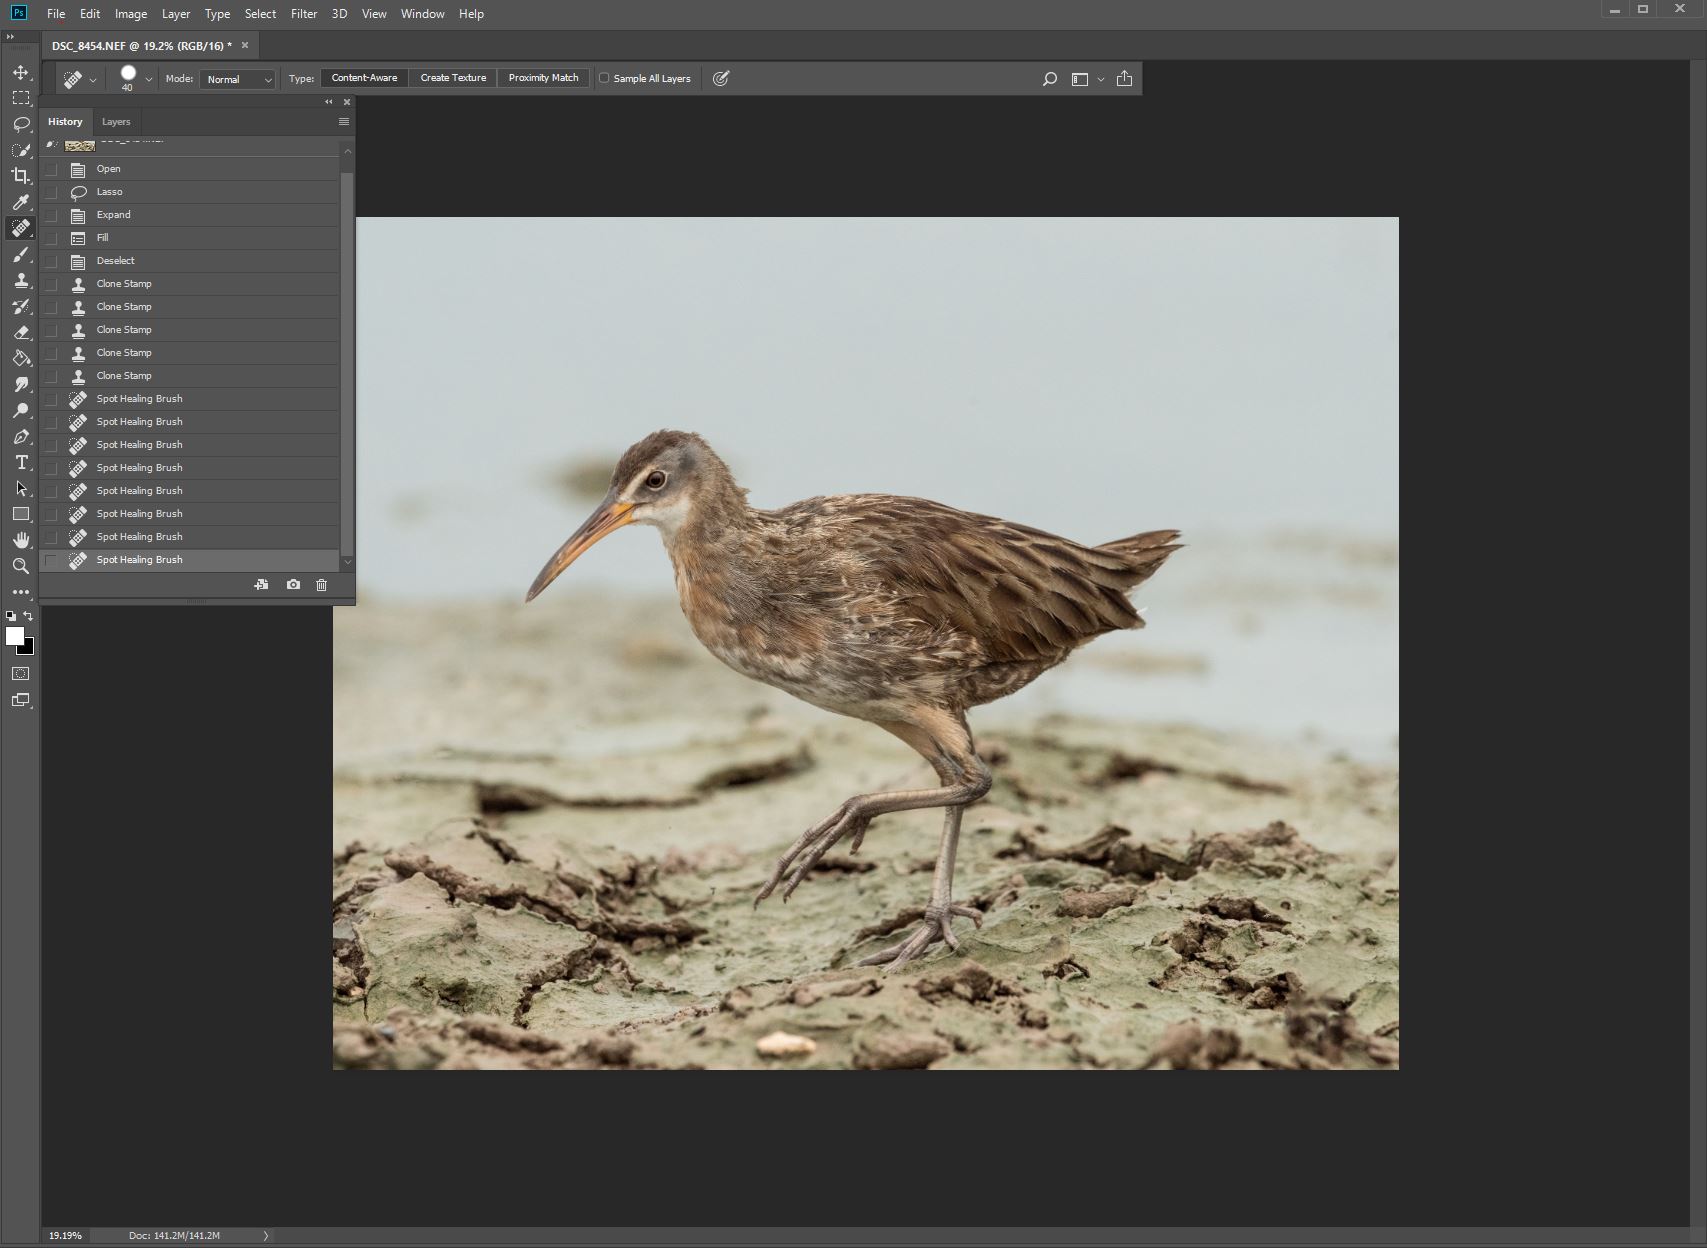Select the Hand tool
The height and width of the screenshot is (1248, 1707).
click(20, 540)
